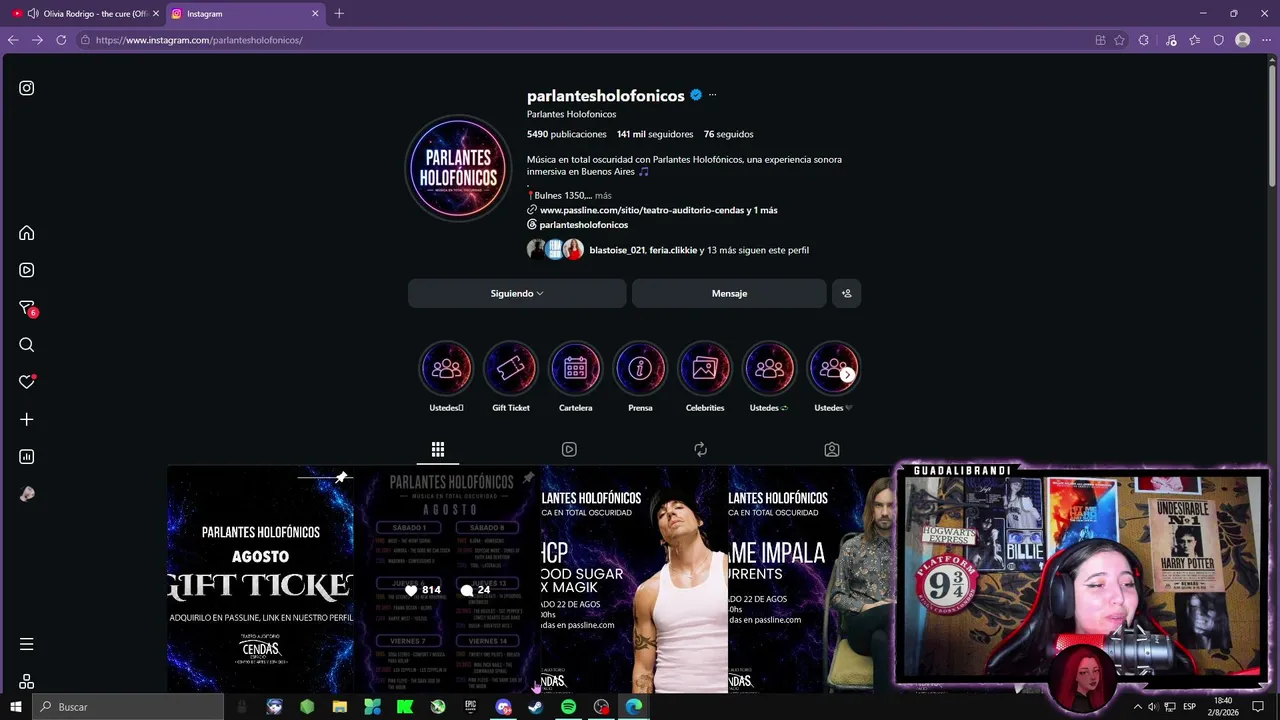Open the taskbar volume control
Screen dimensions: 1280x720
click(1153, 707)
